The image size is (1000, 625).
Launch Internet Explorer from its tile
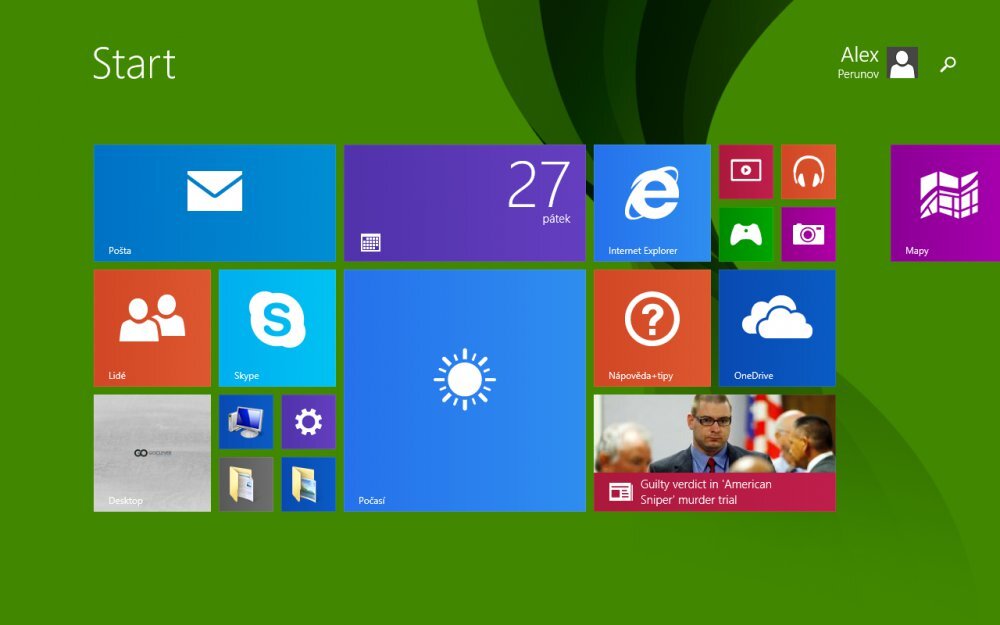652,202
